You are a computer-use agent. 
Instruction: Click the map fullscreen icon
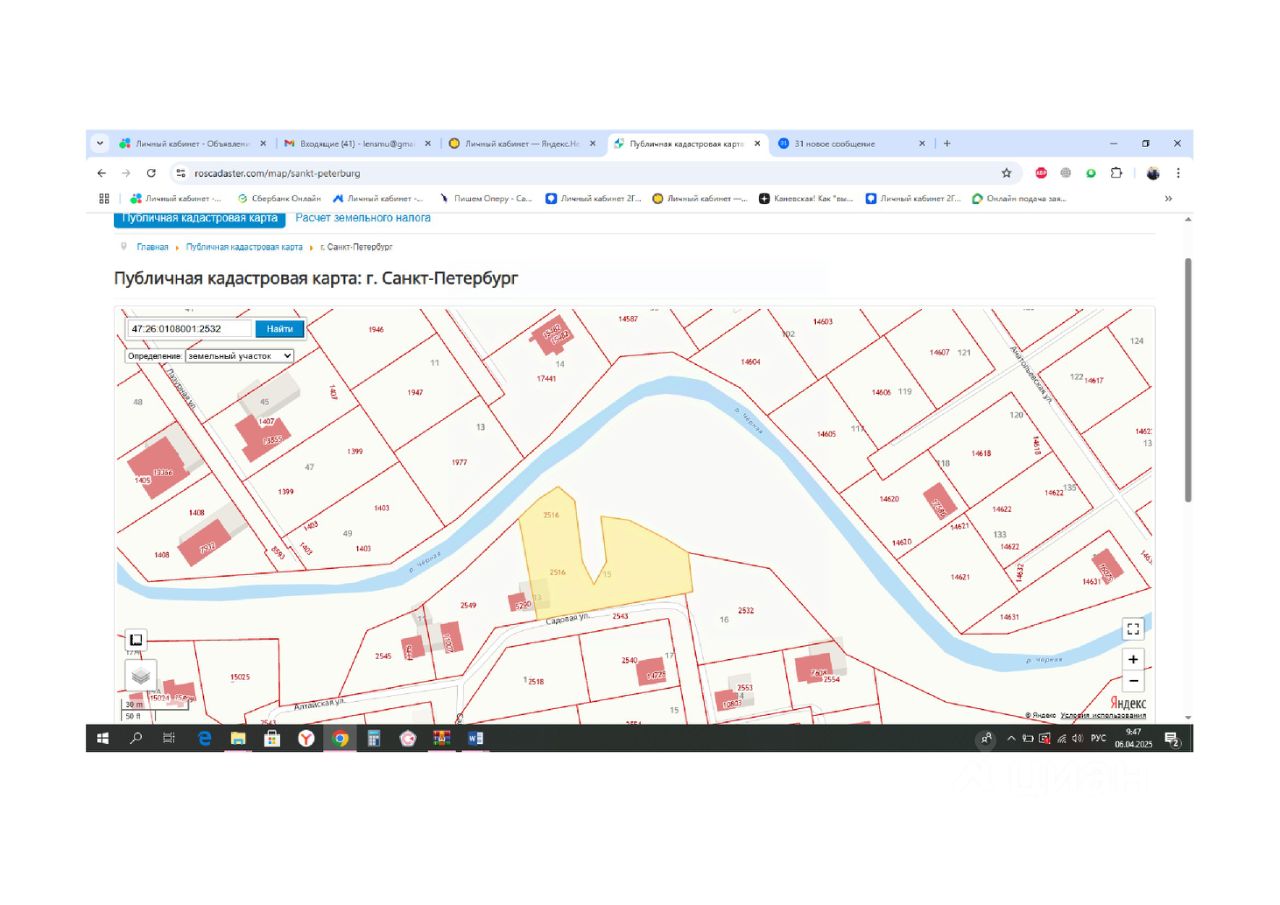point(1132,629)
